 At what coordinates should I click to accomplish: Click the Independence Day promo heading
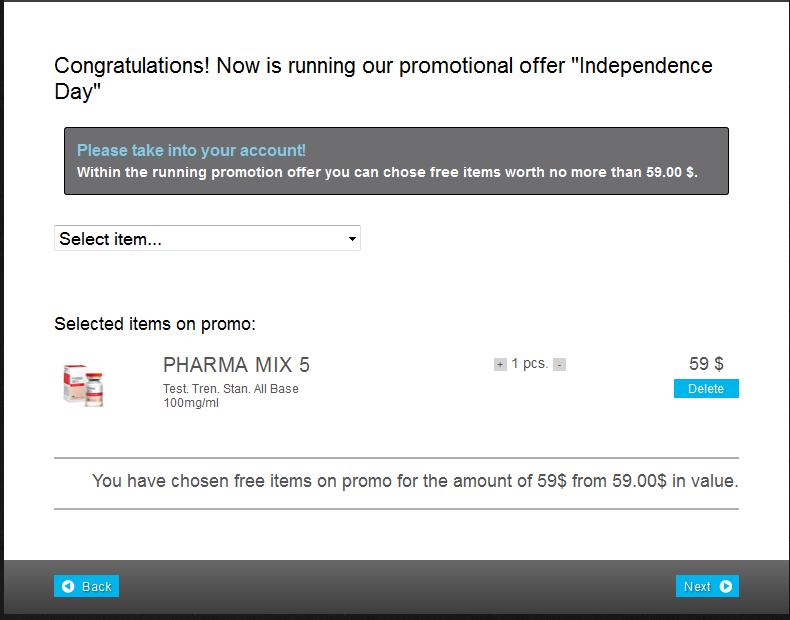click(383, 79)
